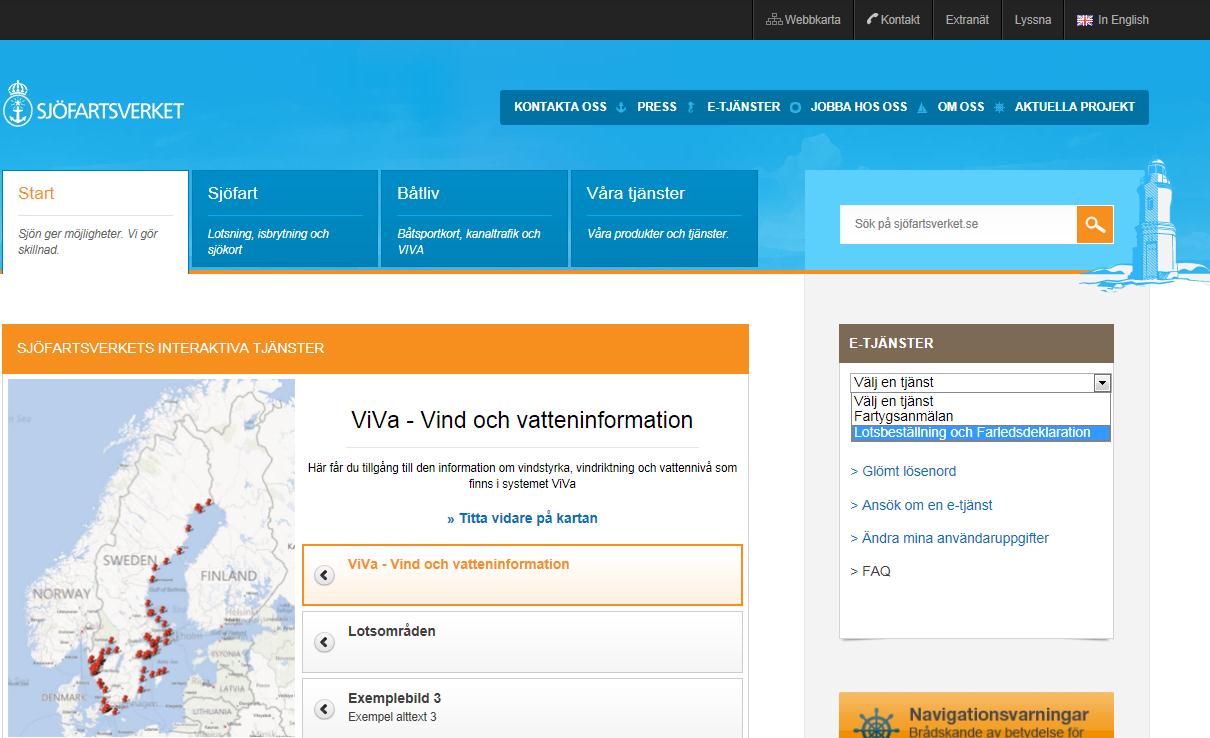
Task: Choose Lotsbeställning och Farledsdeklaration option
Action: (981, 432)
